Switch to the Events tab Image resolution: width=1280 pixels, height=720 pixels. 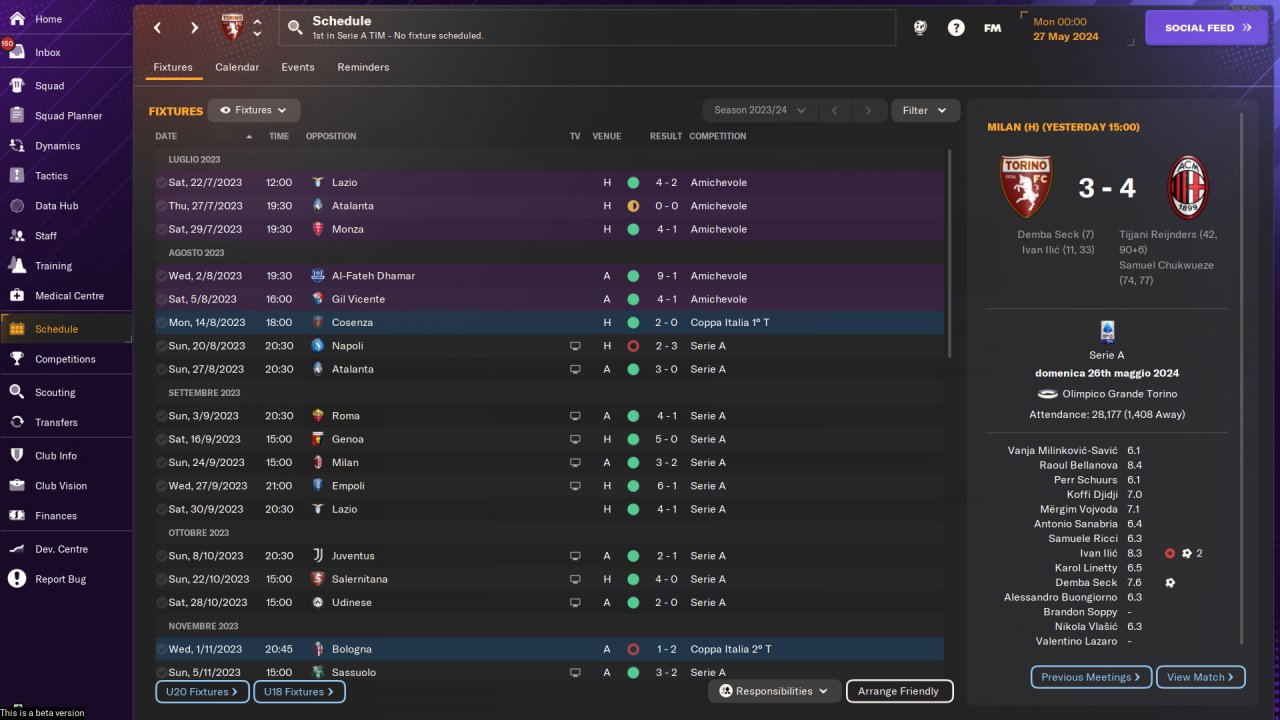[298, 67]
